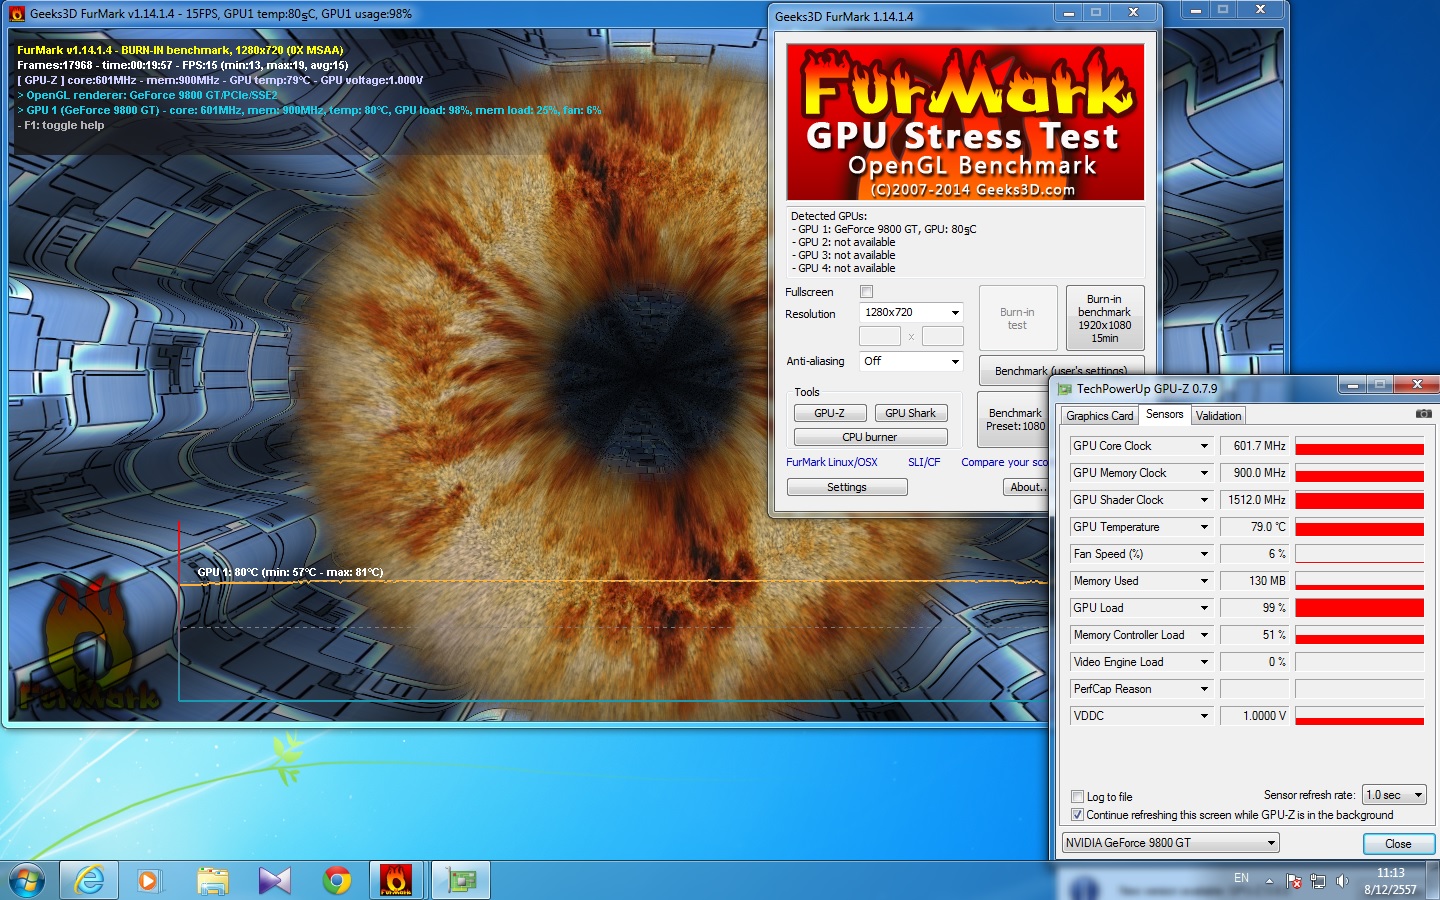This screenshot has height=900, width=1440.
Task: Expand the Video Engine Load sensor dropdown
Action: pyautogui.click(x=1204, y=662)
